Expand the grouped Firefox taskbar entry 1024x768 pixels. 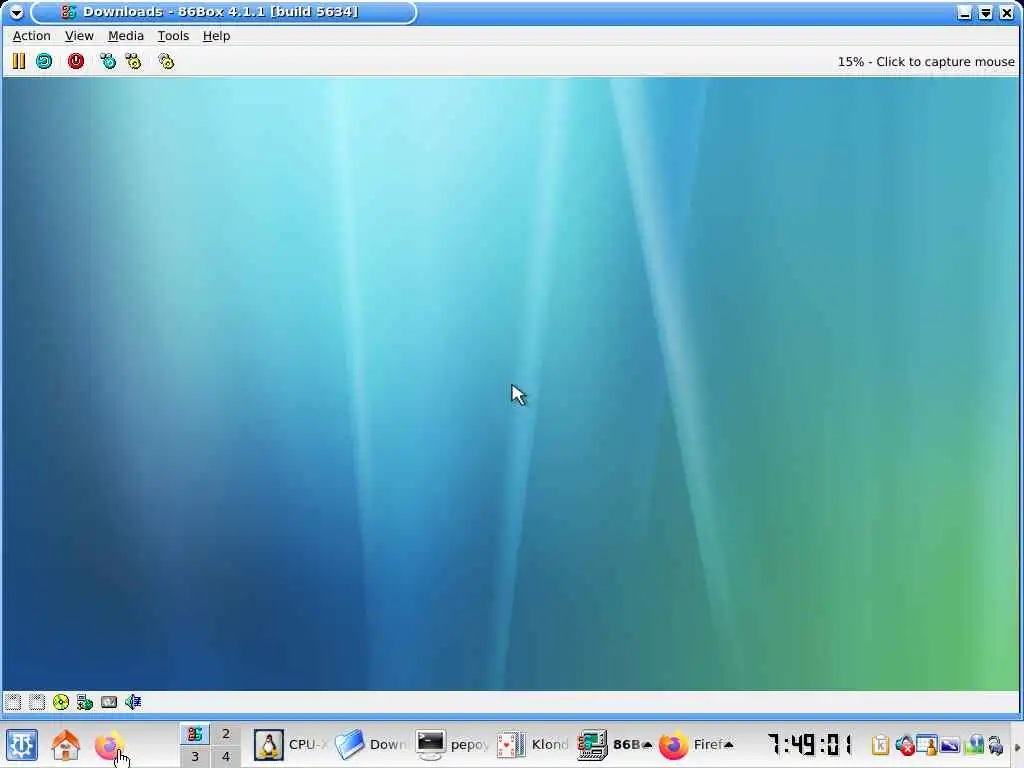[x=696, y=745]
